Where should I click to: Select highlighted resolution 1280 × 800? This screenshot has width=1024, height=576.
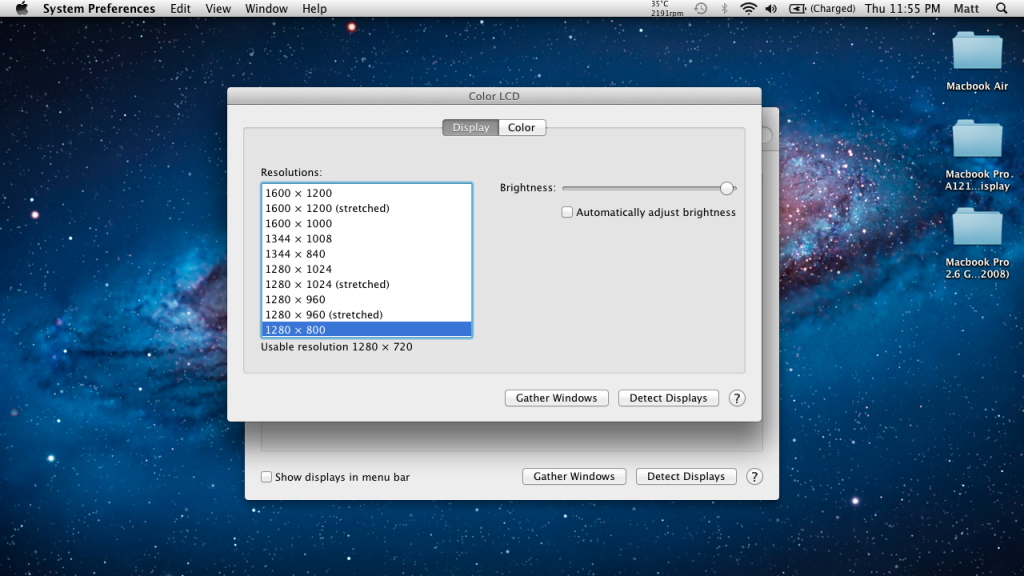tap(366, 329)
